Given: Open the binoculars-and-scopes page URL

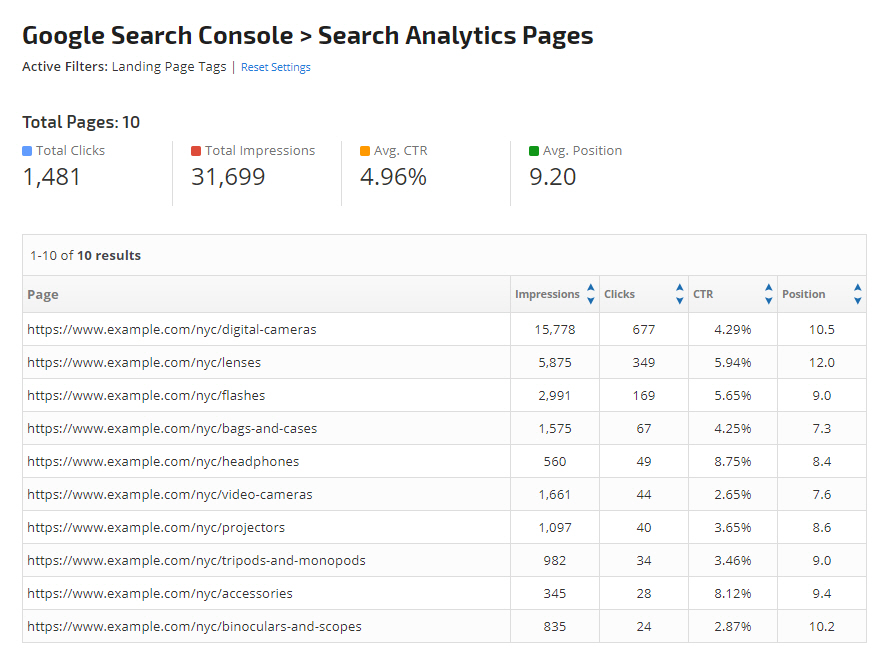Looking at the screenshot, I should (194, 626).
